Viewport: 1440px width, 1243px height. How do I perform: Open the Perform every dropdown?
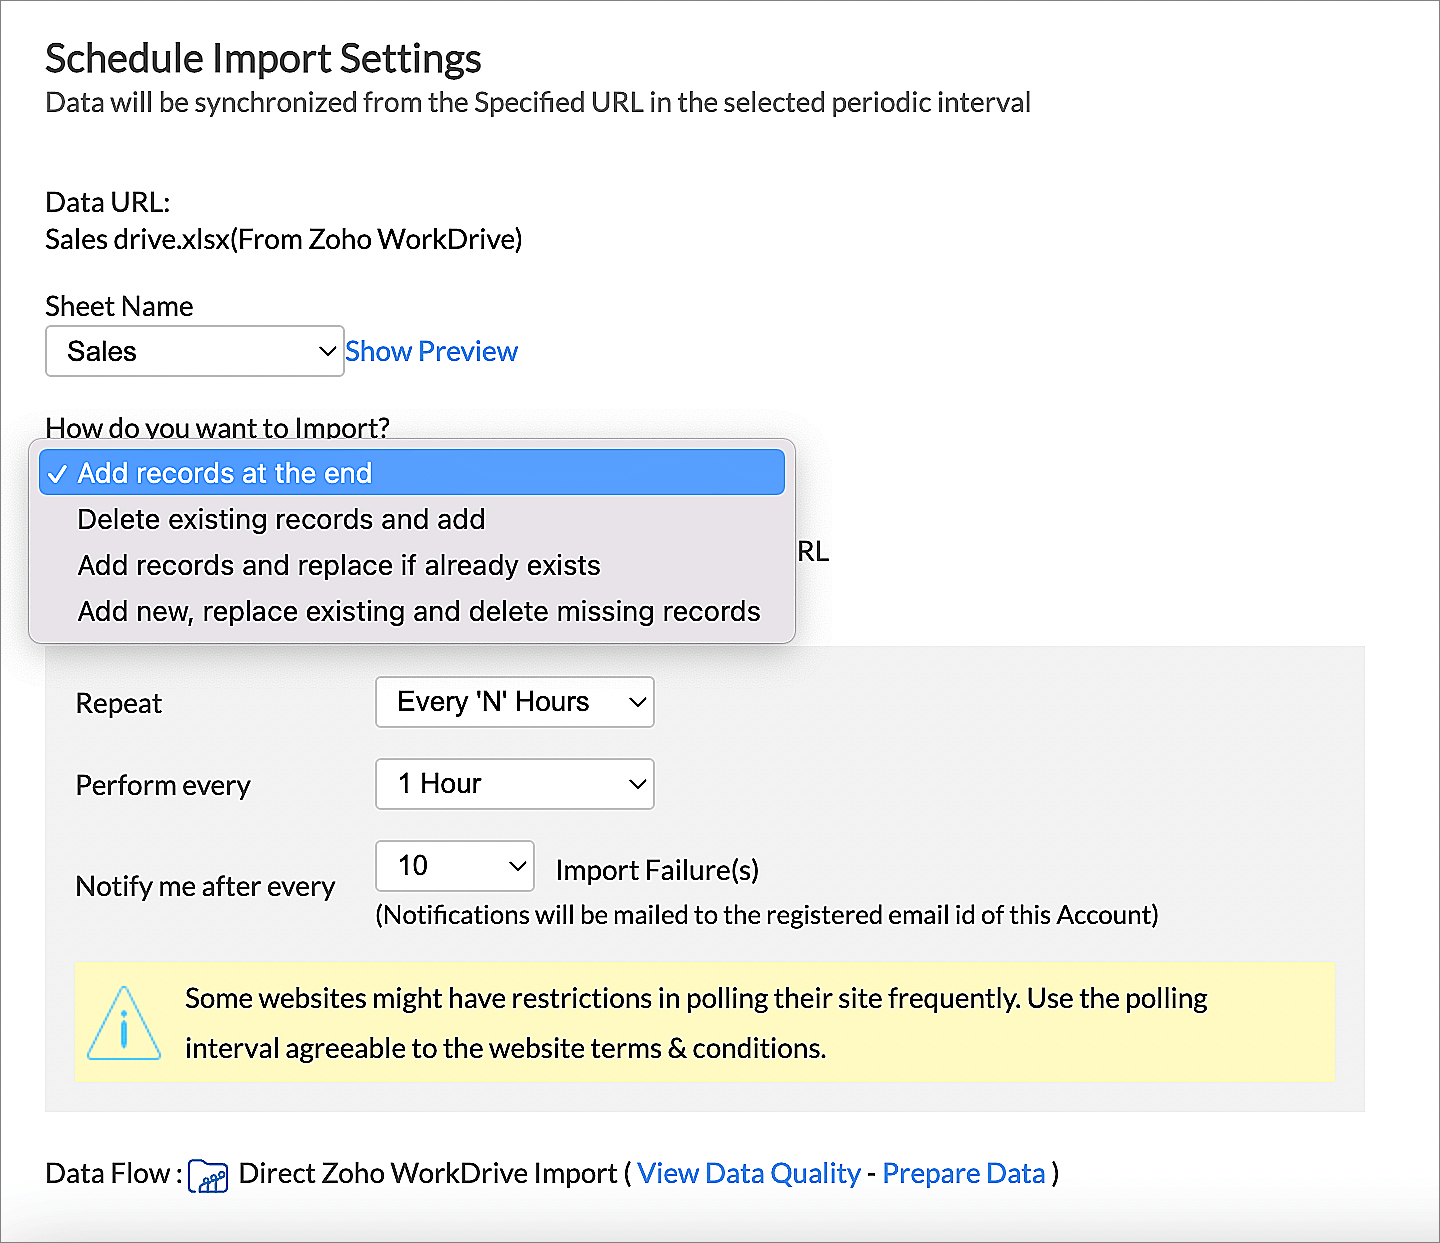514,784
